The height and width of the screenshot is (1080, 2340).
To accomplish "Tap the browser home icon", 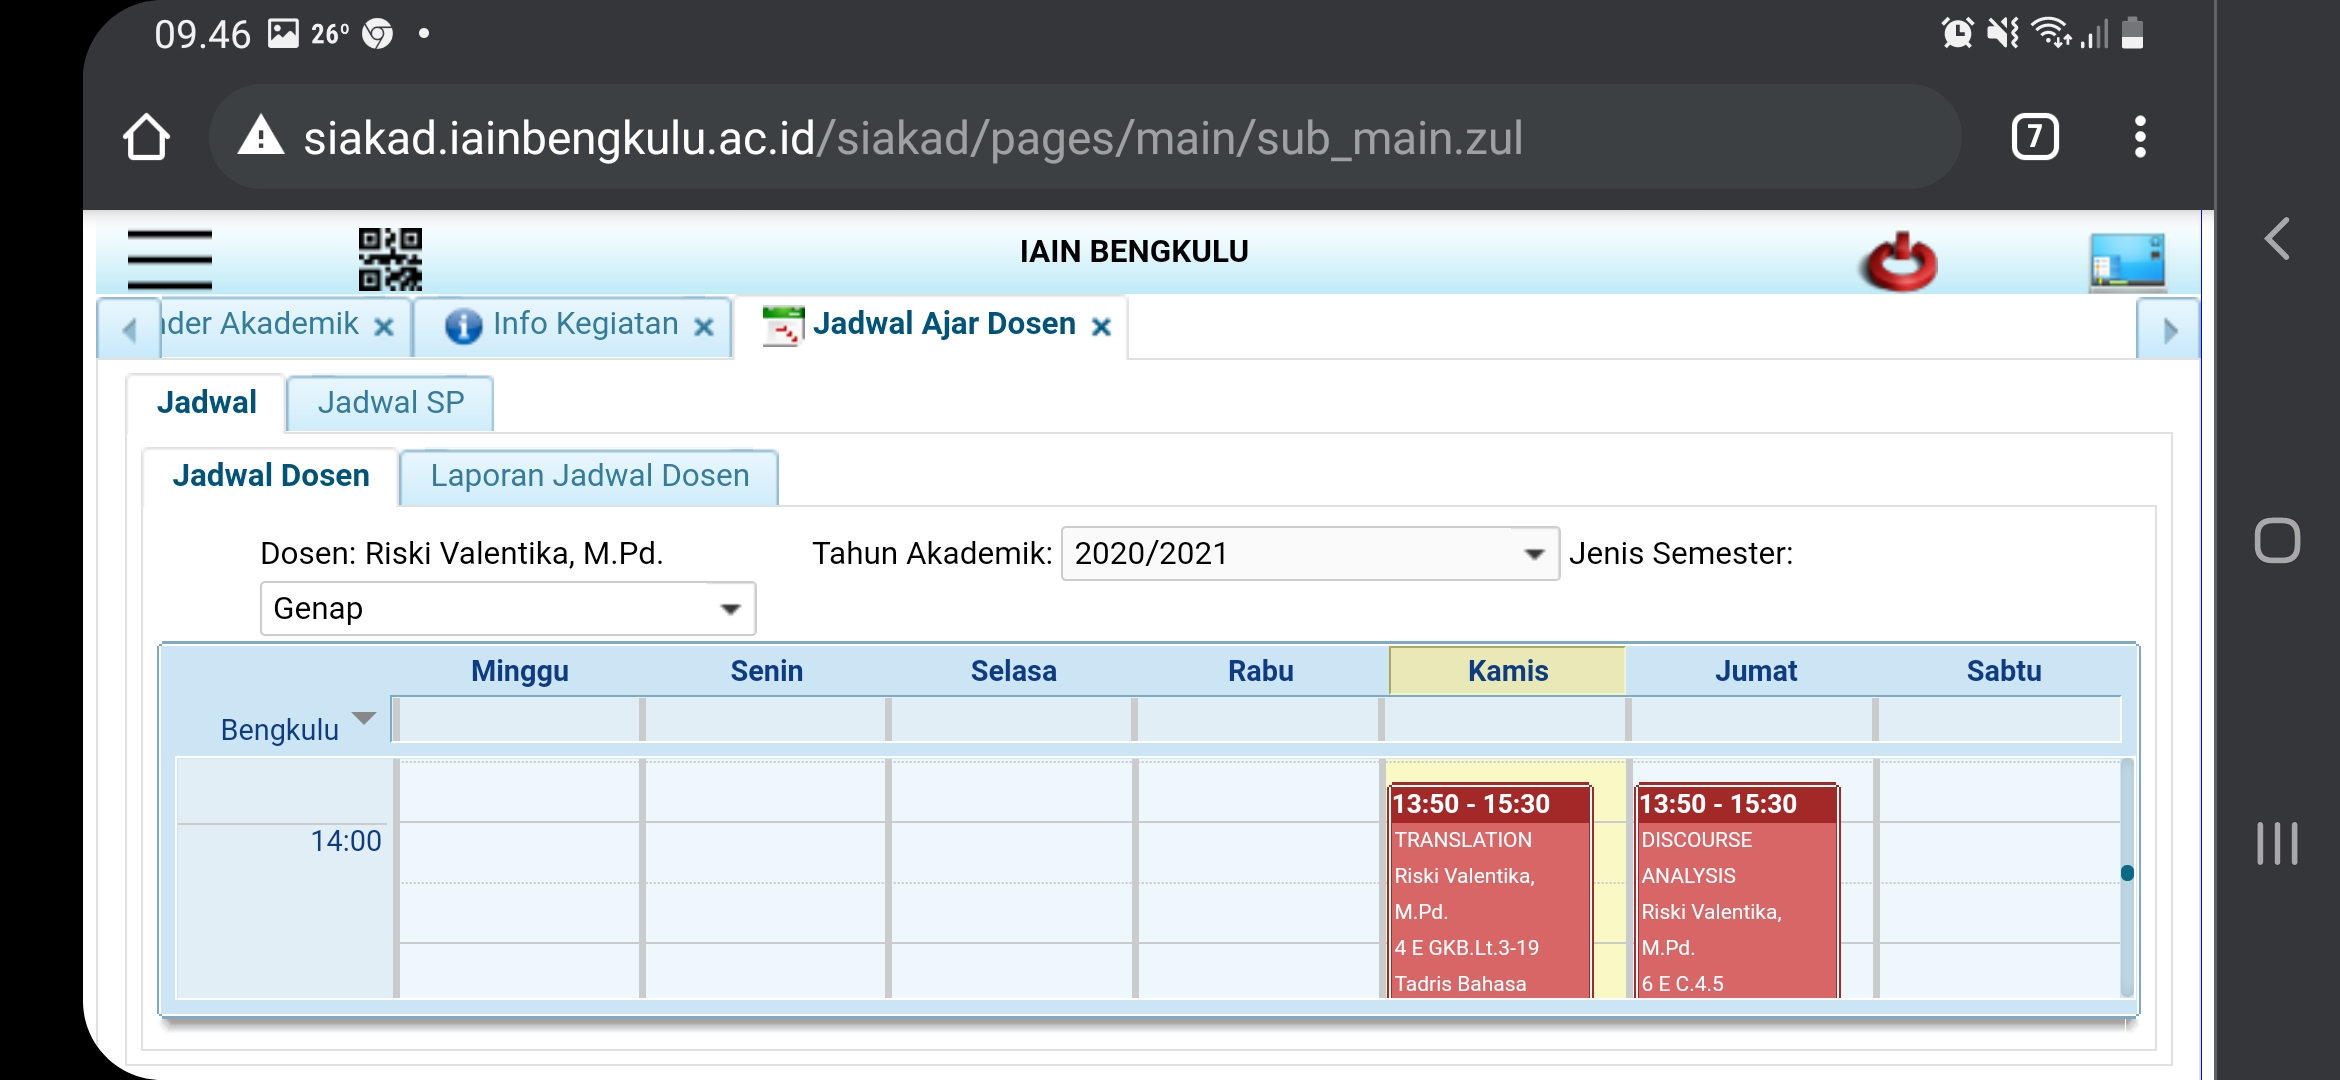I will 146,137.
